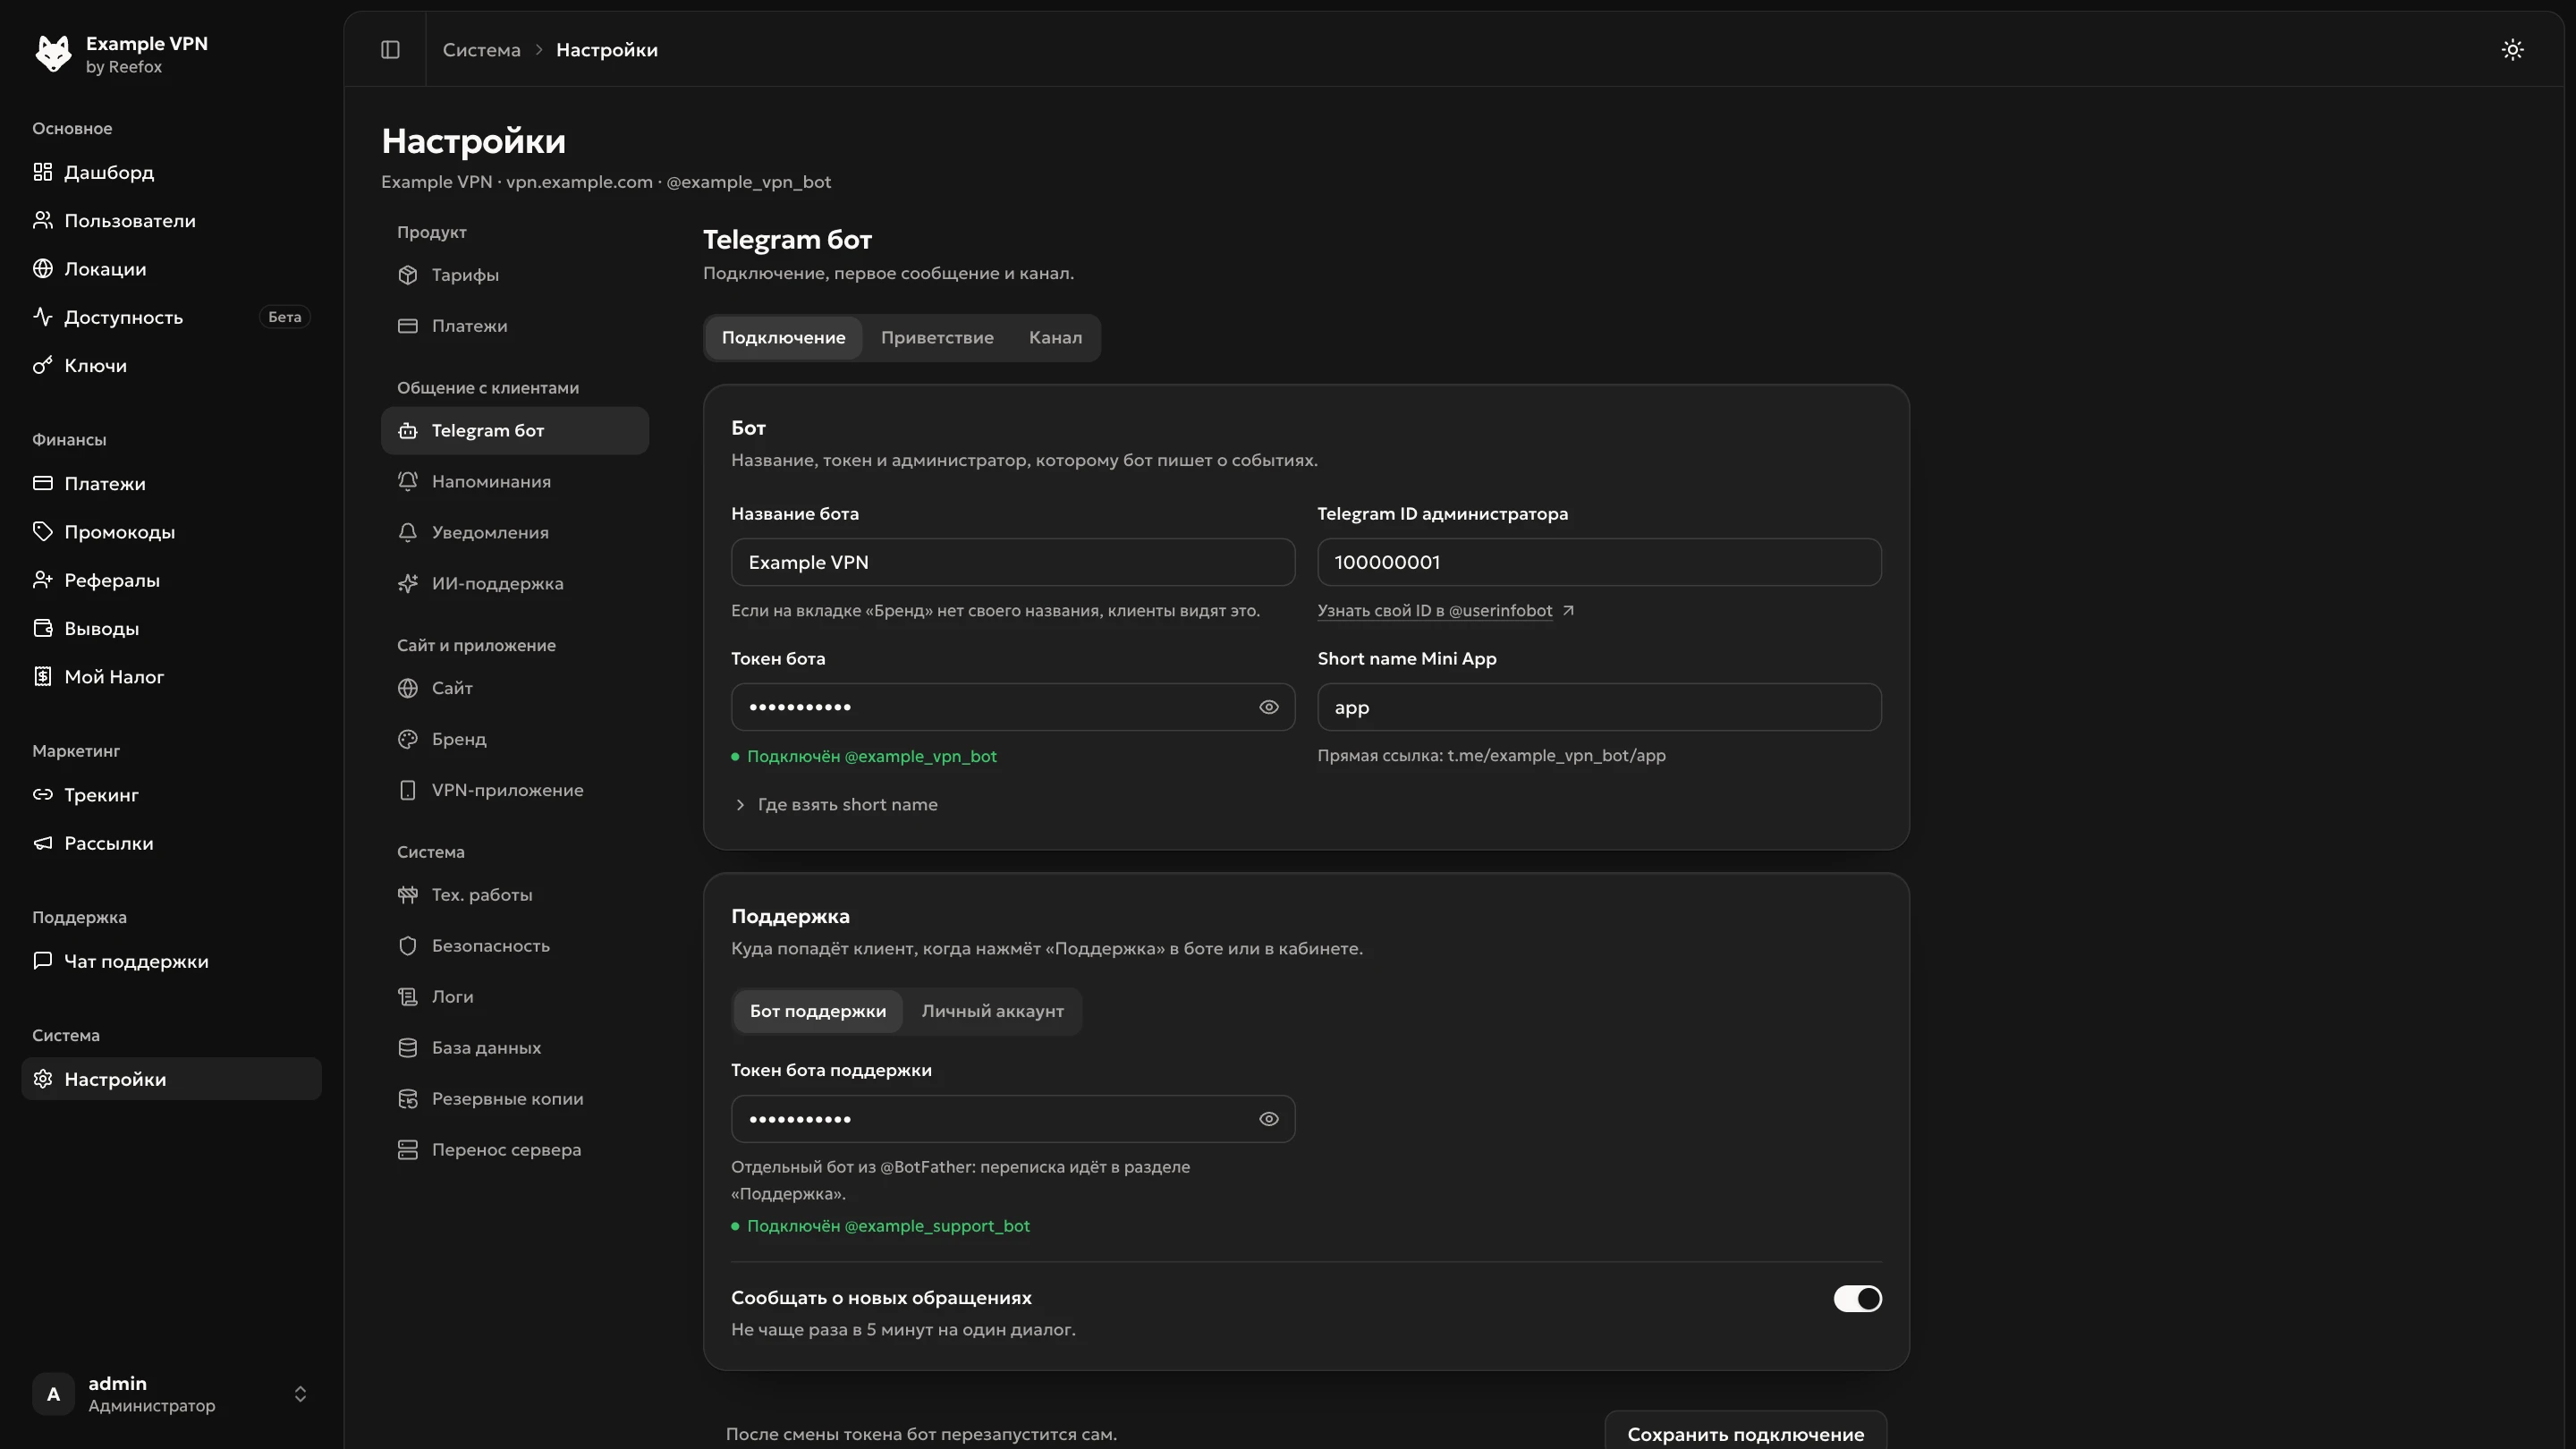Switch theme with the sun icon
The image size is (2576, 1449).
(x=2512, y=50)
